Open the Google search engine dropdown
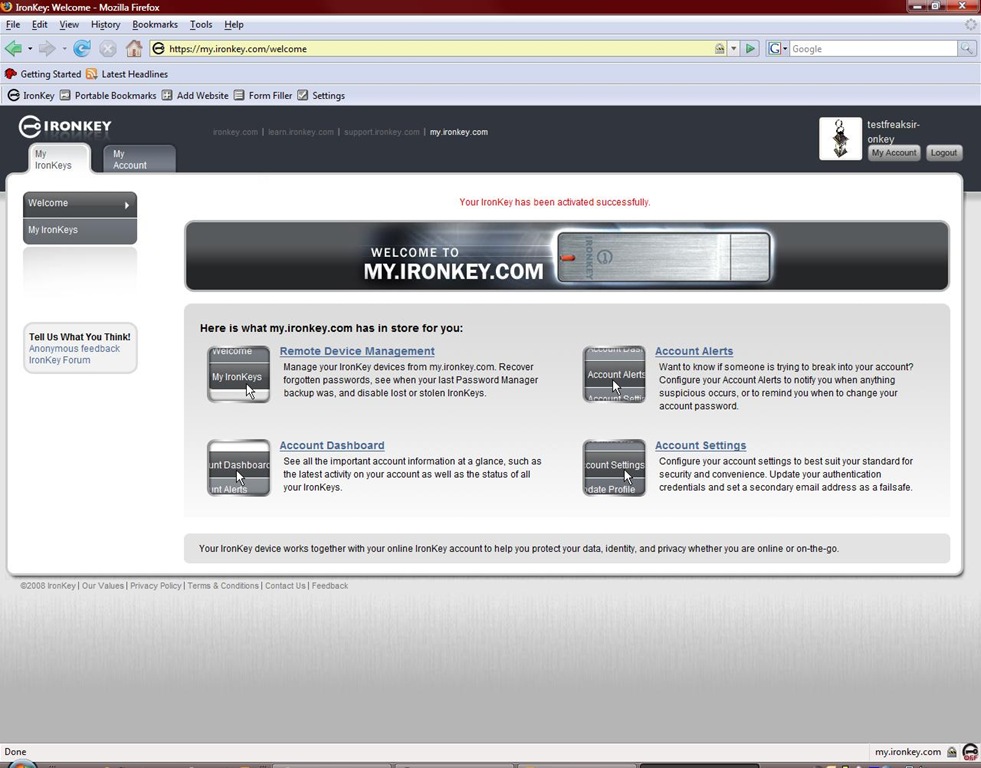The image size is (981, 768). (x=778, y=48)
